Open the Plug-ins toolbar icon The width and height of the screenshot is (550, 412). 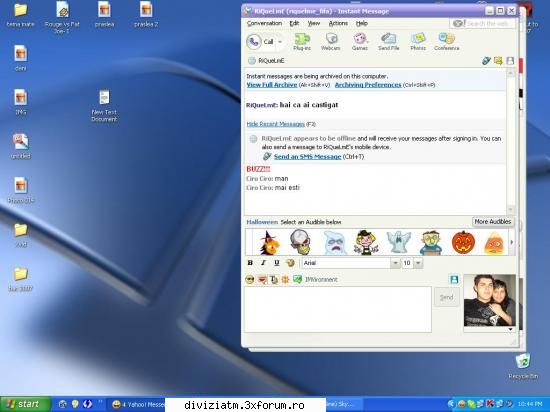(x=302, y=42)
